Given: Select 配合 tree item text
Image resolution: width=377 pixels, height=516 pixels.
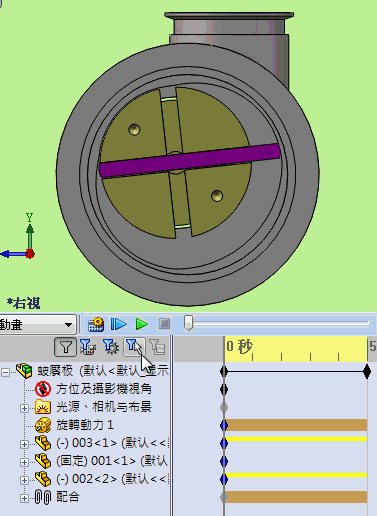Looking at the screenshot, I should 68,497.
